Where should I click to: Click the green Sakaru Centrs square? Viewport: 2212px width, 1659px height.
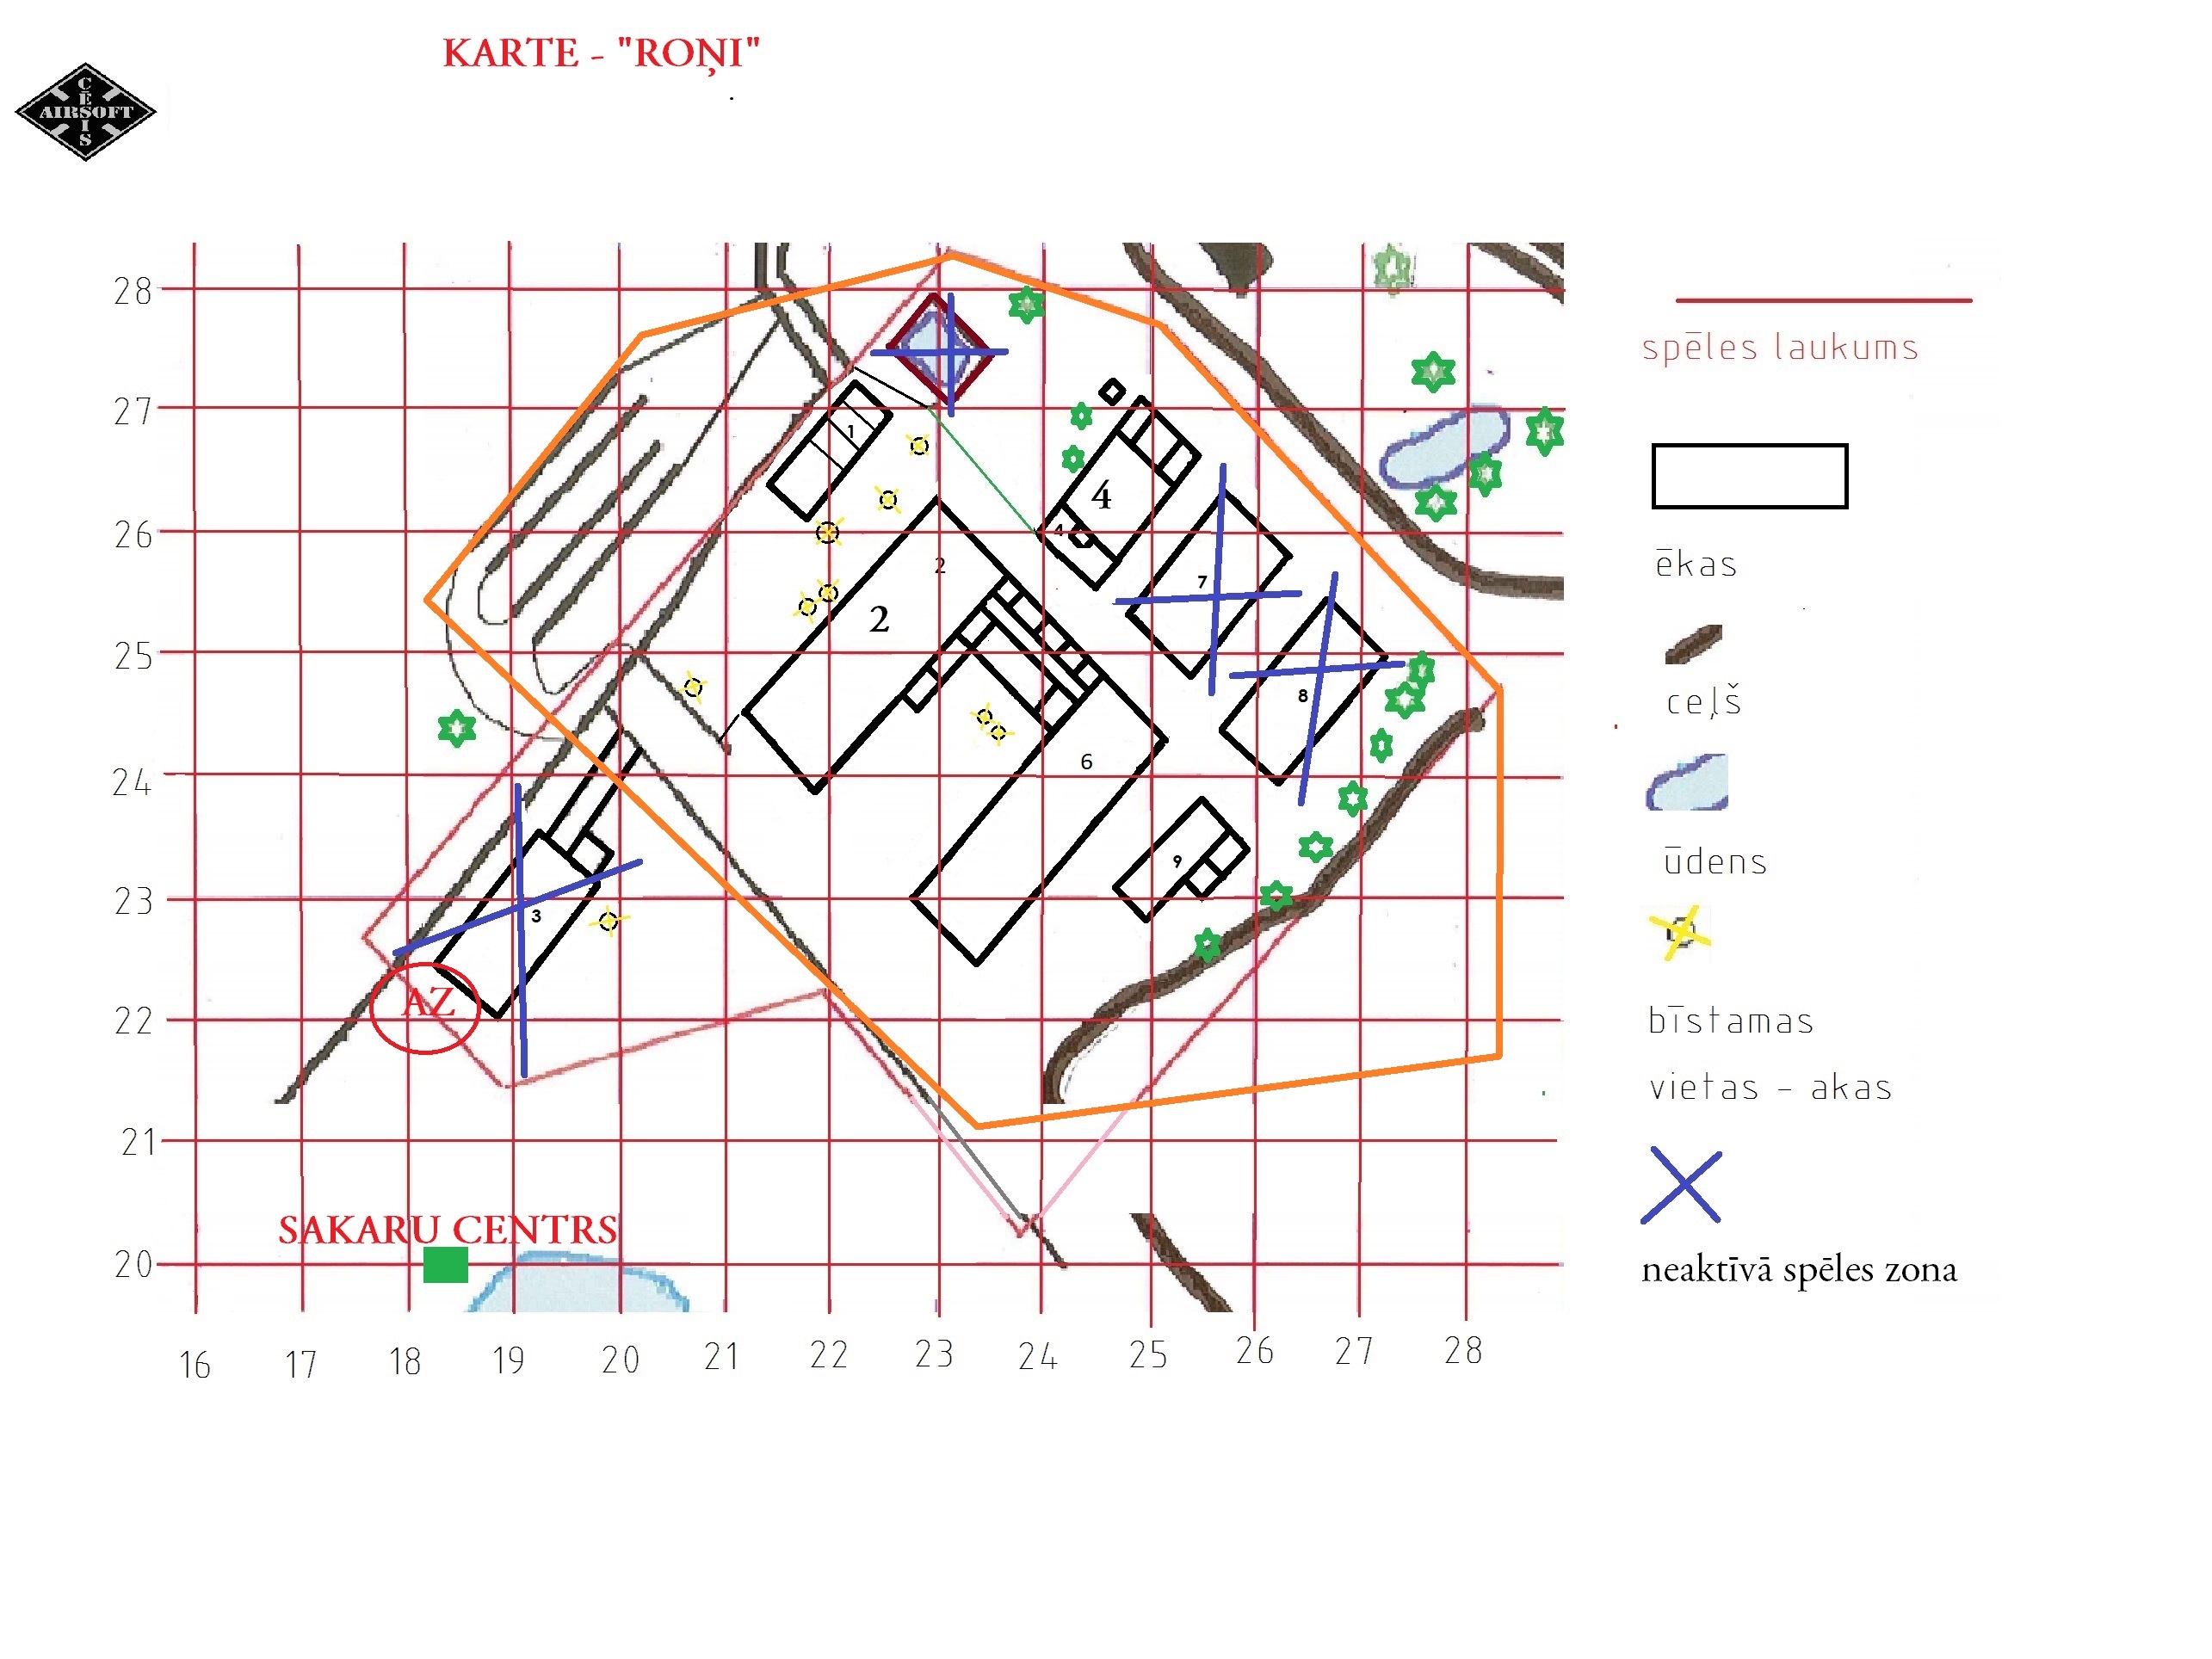[x=445, y=1264]
